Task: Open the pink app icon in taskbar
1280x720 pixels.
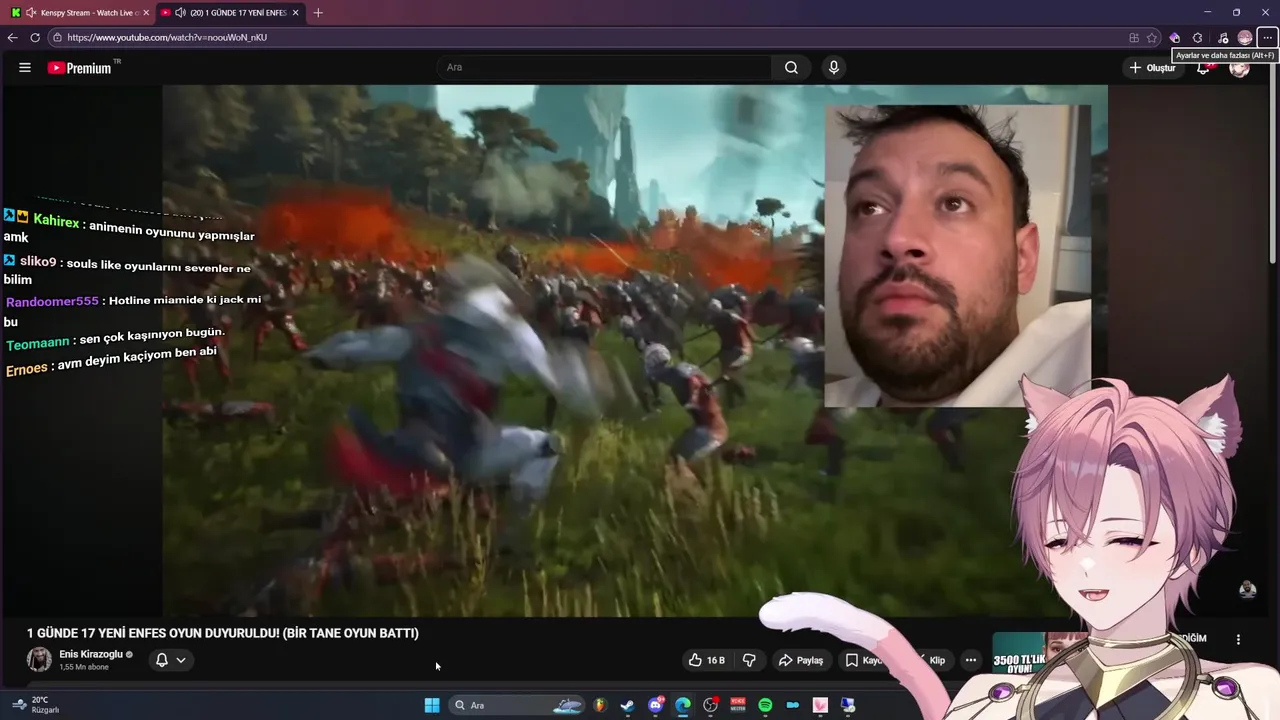Action: (820, 705)
